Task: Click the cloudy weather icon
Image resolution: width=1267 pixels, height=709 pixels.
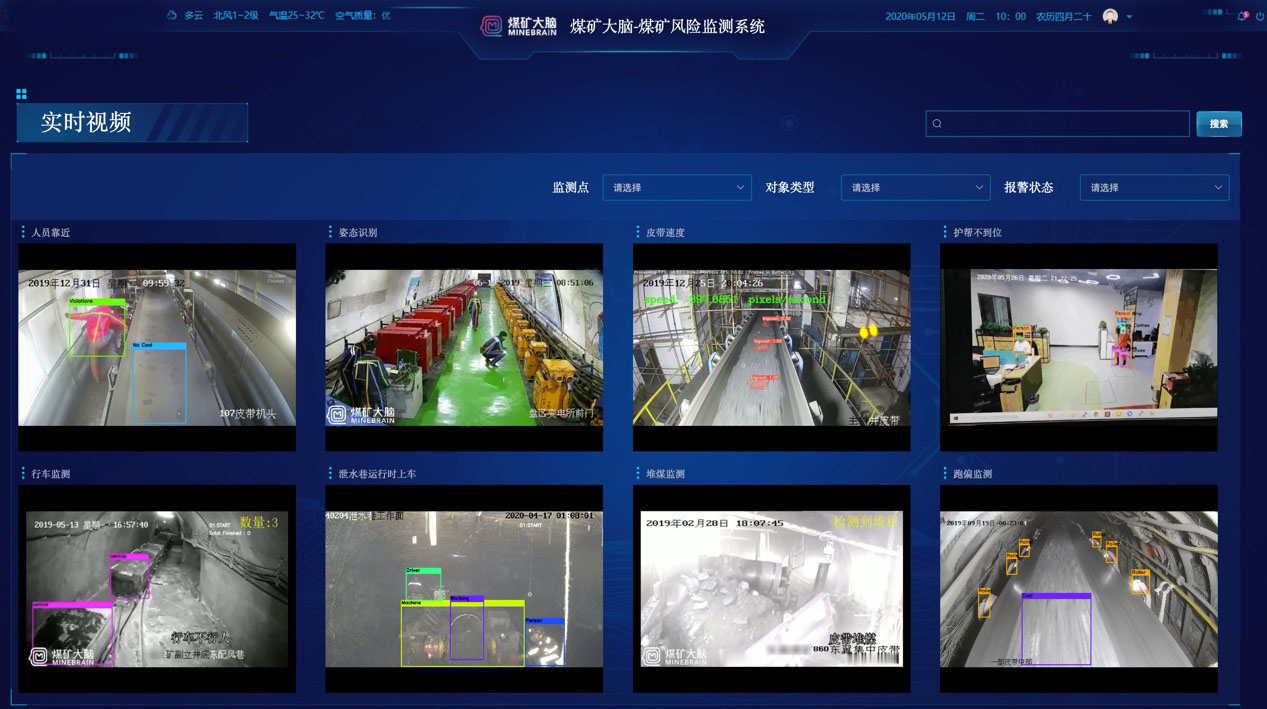Action: click(171, 16)
